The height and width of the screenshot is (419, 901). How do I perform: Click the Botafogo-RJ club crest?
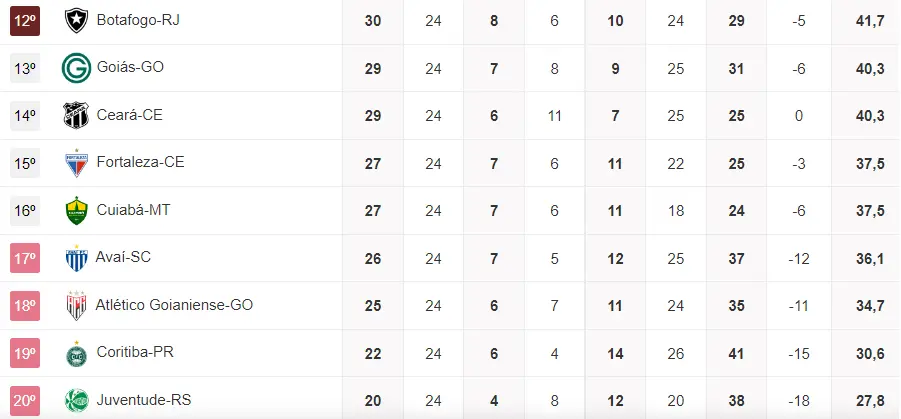click(x=76, y=20)
